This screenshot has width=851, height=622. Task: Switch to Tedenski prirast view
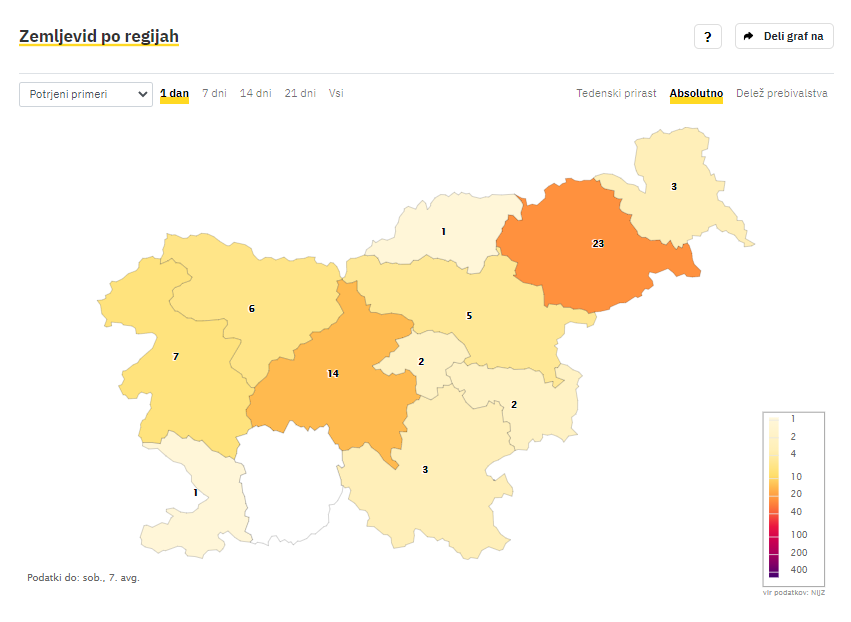coord(616,93)
